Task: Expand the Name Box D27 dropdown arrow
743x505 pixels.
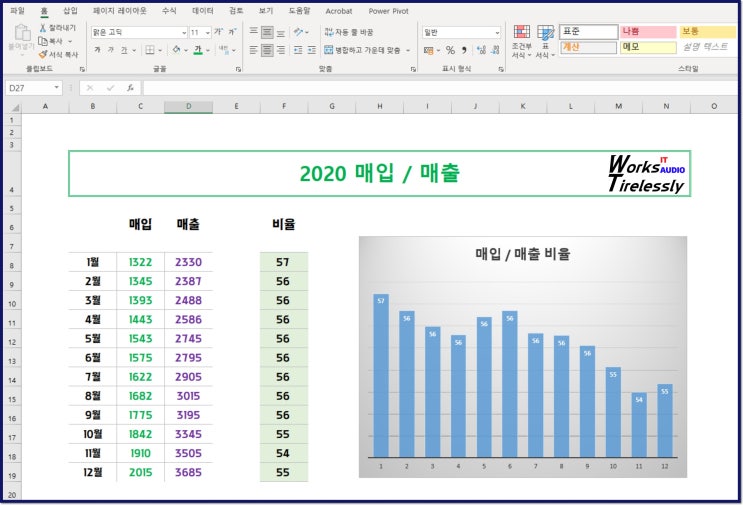Action: tap(56, 88)
